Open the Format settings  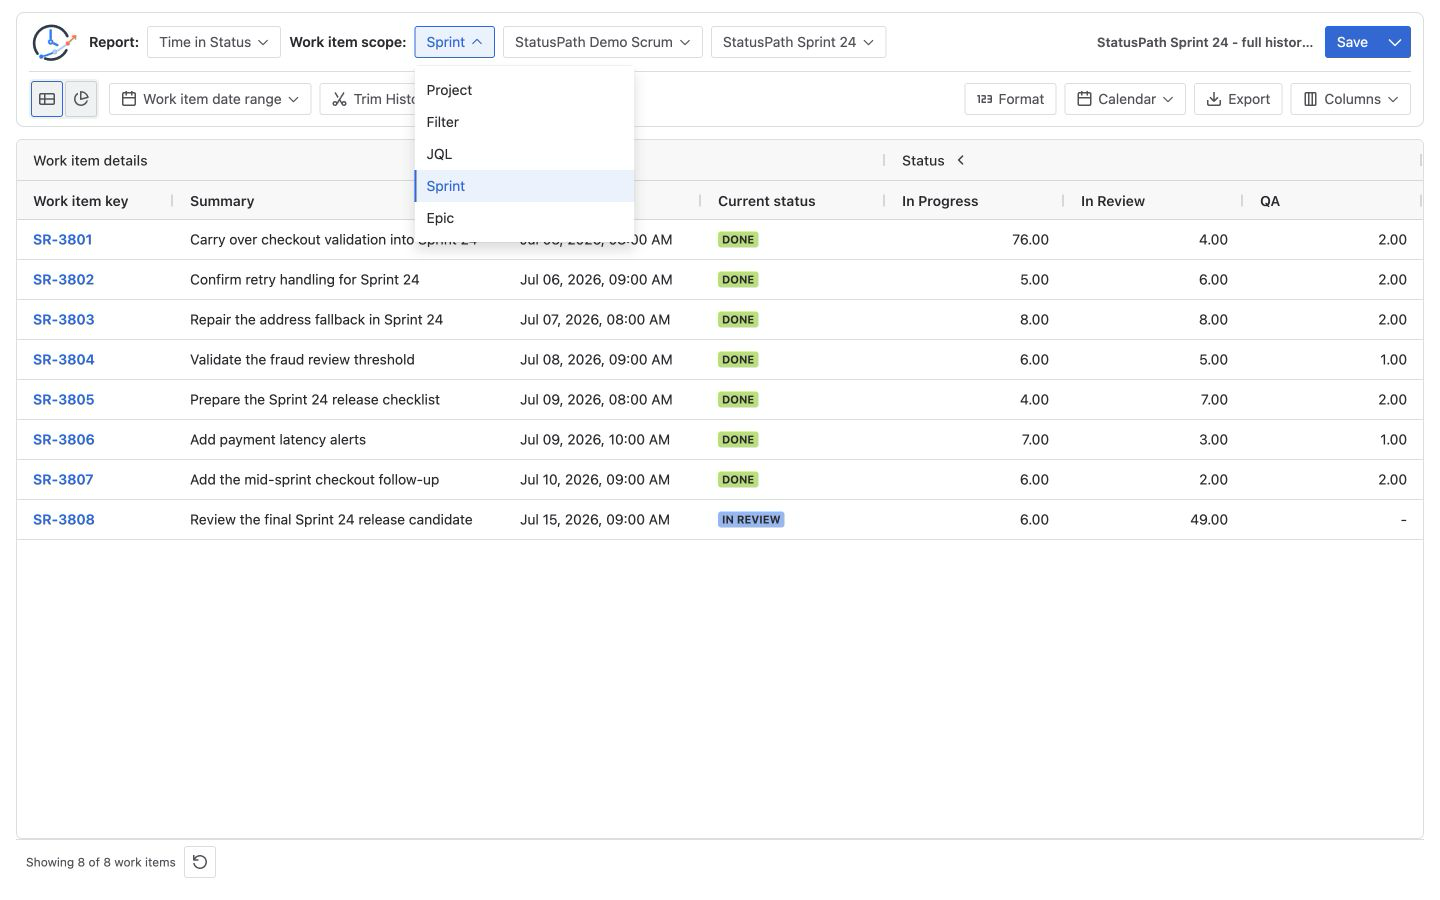[x=1010, y=99]
